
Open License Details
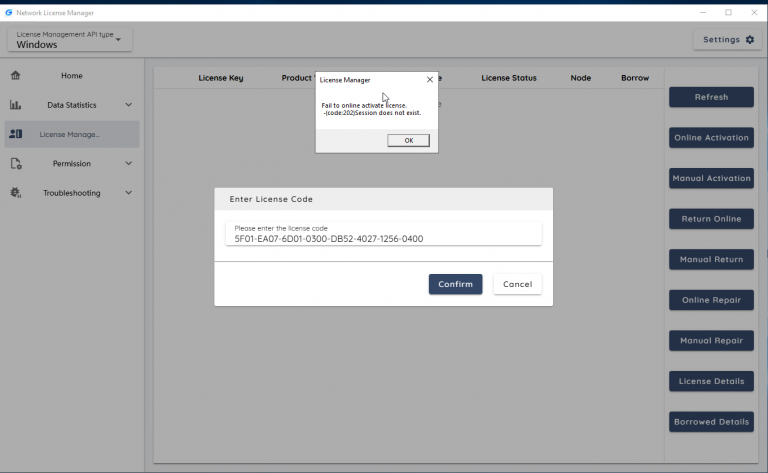(x=711, y=381)
